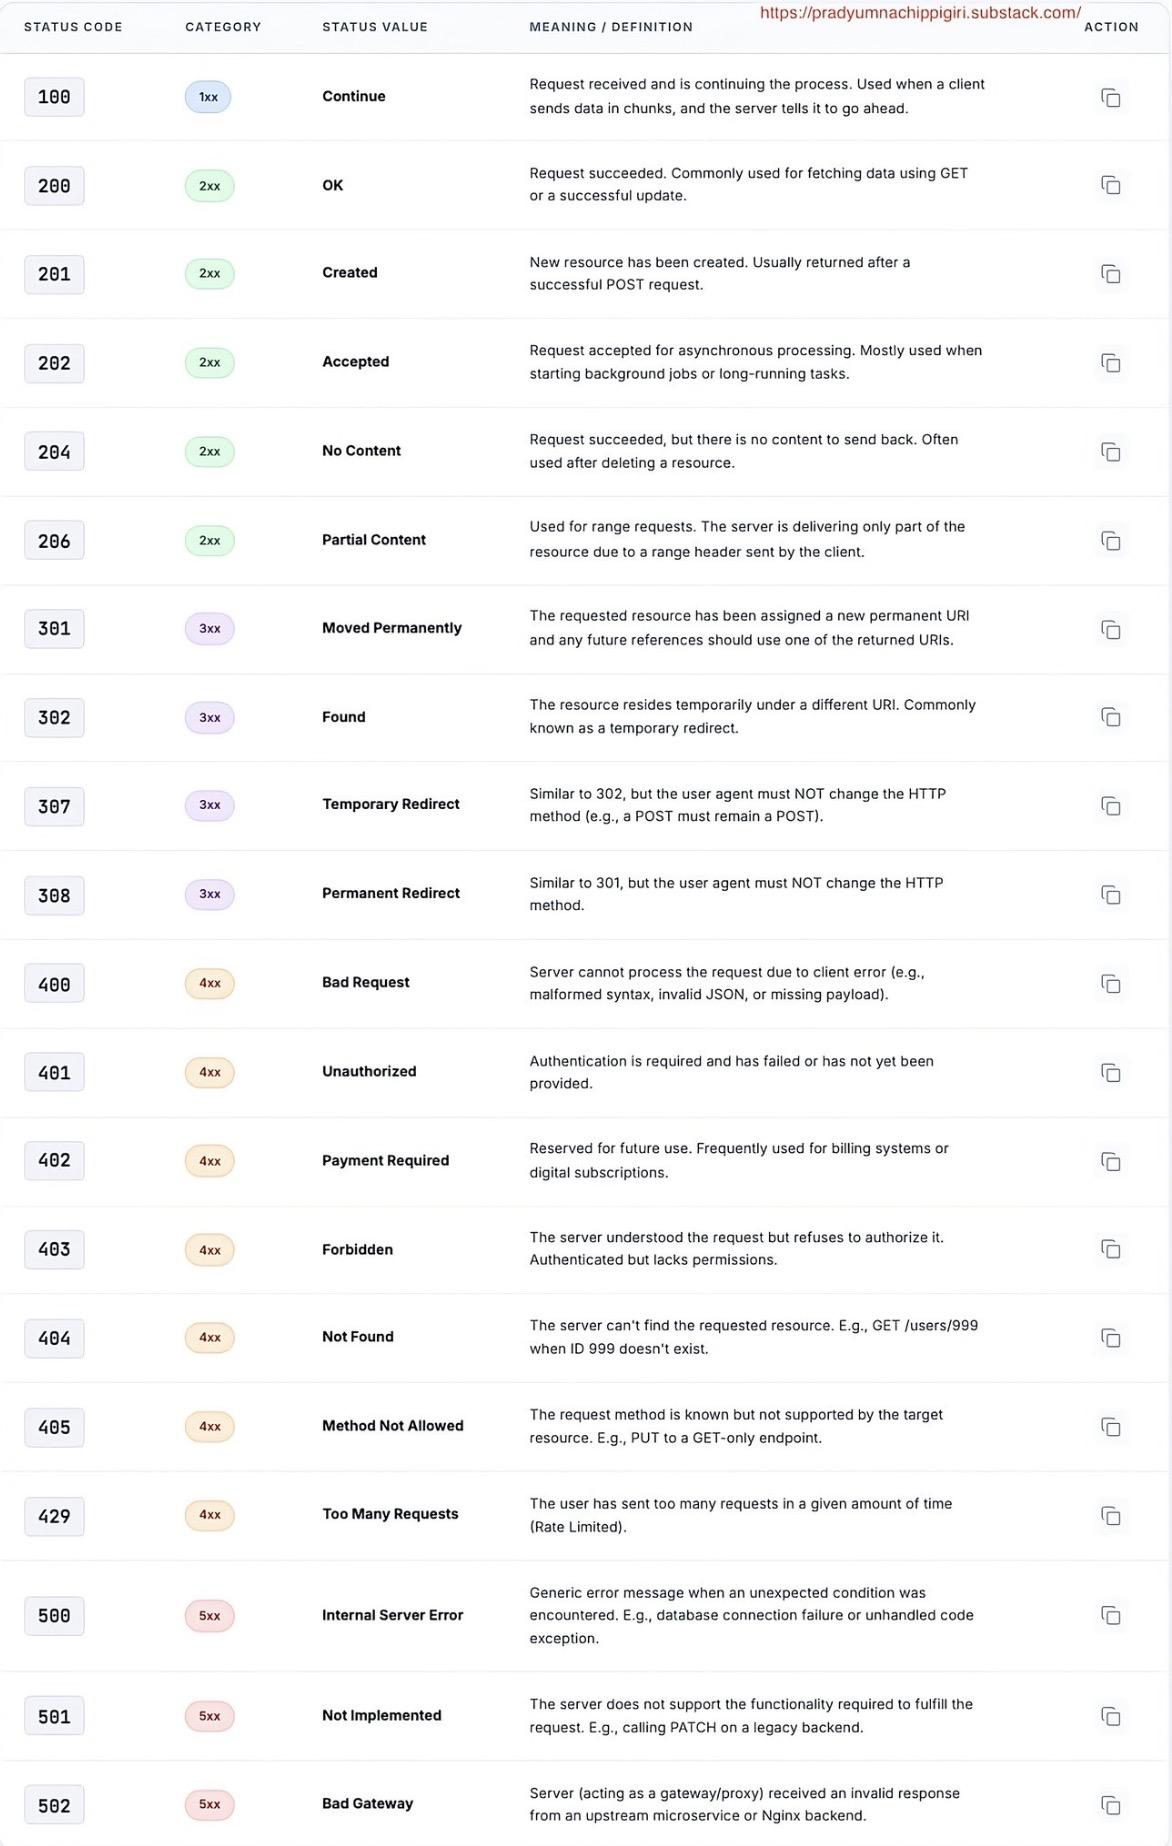Select the STATUS VALUE header
This screenshot has width=1172, height=1846.
pos(374,27)
